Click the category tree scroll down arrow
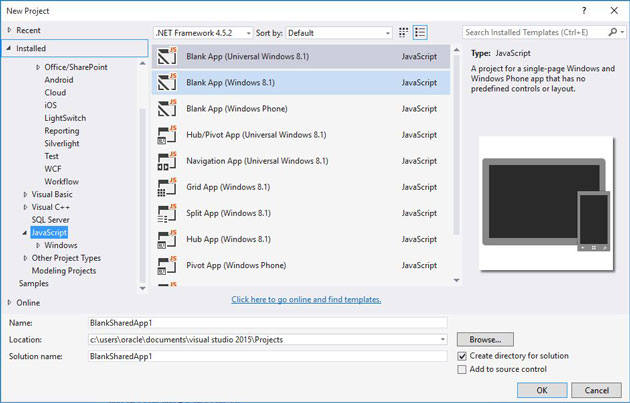 point(143,288)
